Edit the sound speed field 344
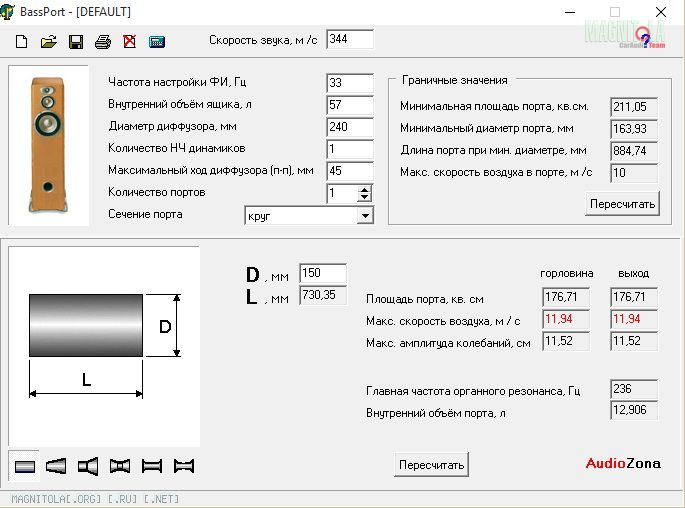This screenshot has width=685, height=508. tap(350, 39)
